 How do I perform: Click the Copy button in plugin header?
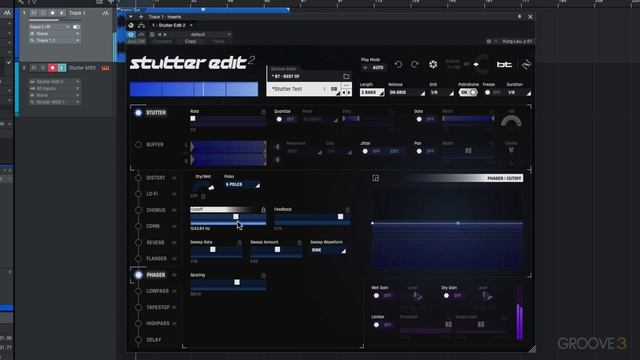[190, 41]
